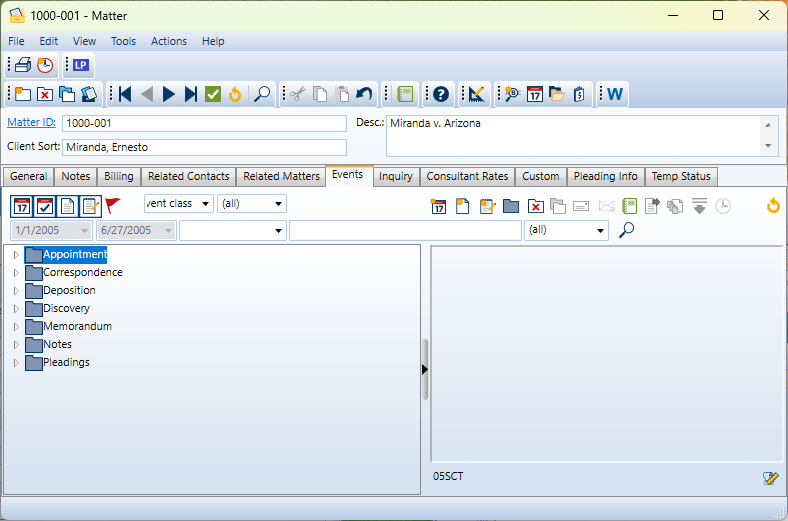Expand the Pleadings folder node

point(16,363)
